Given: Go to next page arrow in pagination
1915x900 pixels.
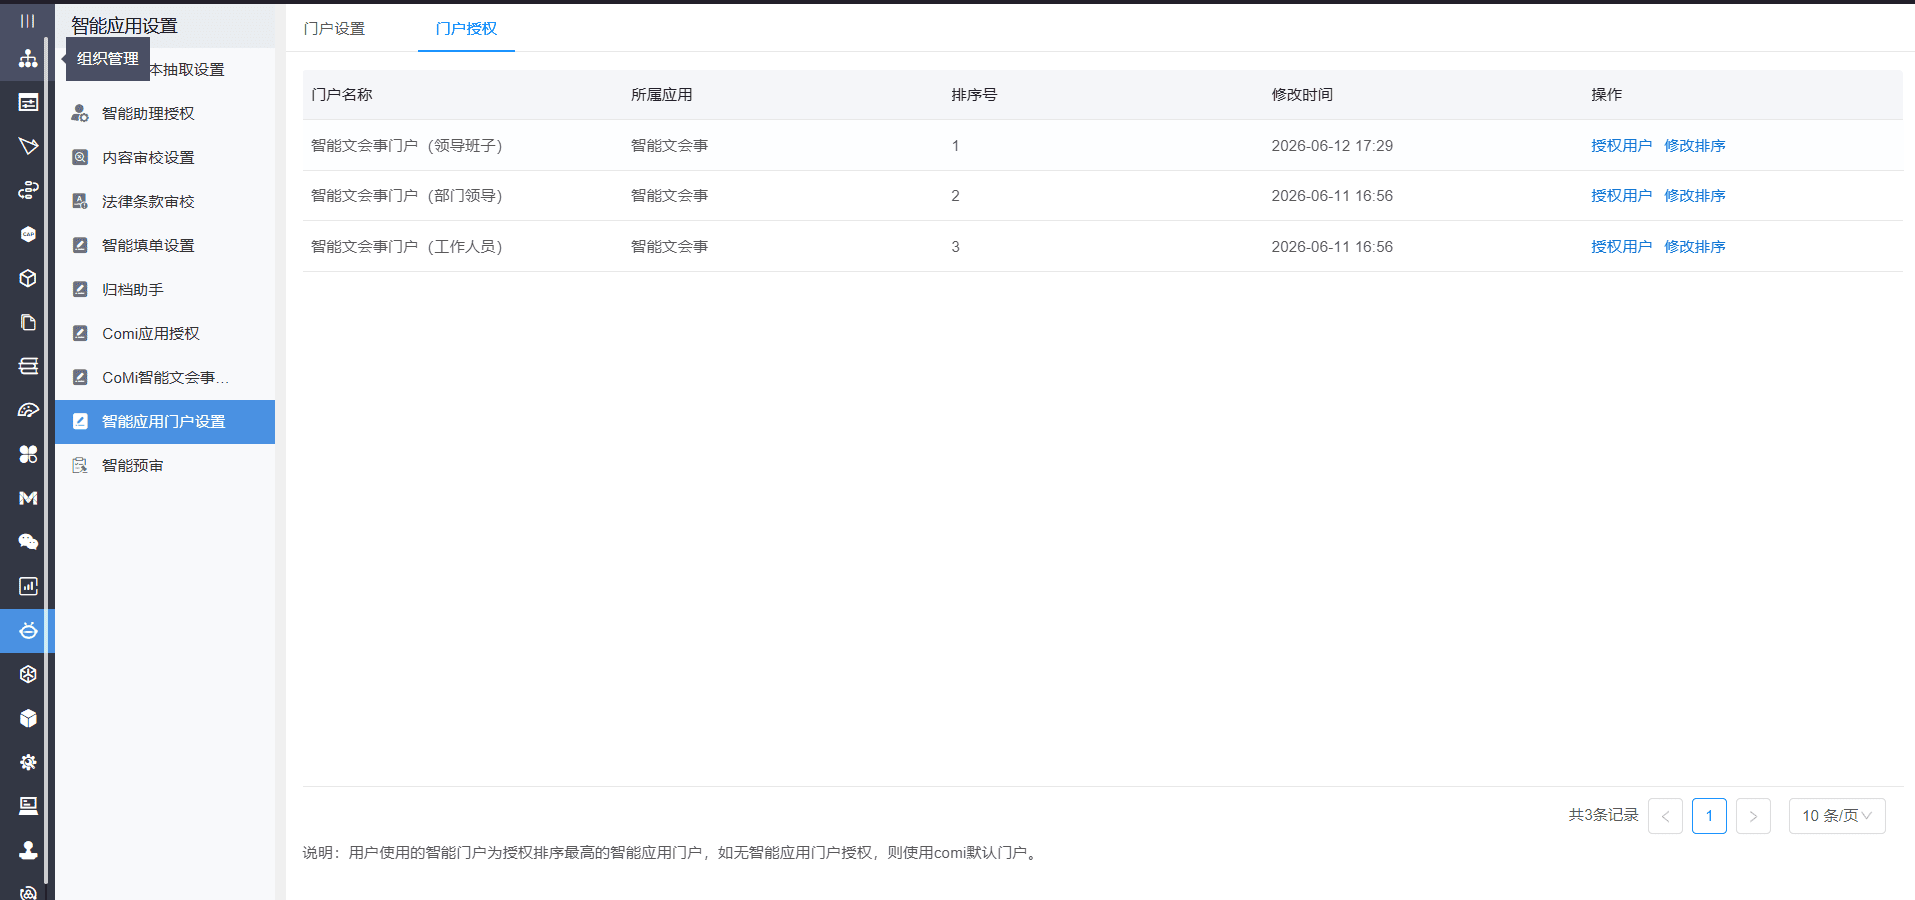Looking at the screenshot, I should (x=1753, y=816).
